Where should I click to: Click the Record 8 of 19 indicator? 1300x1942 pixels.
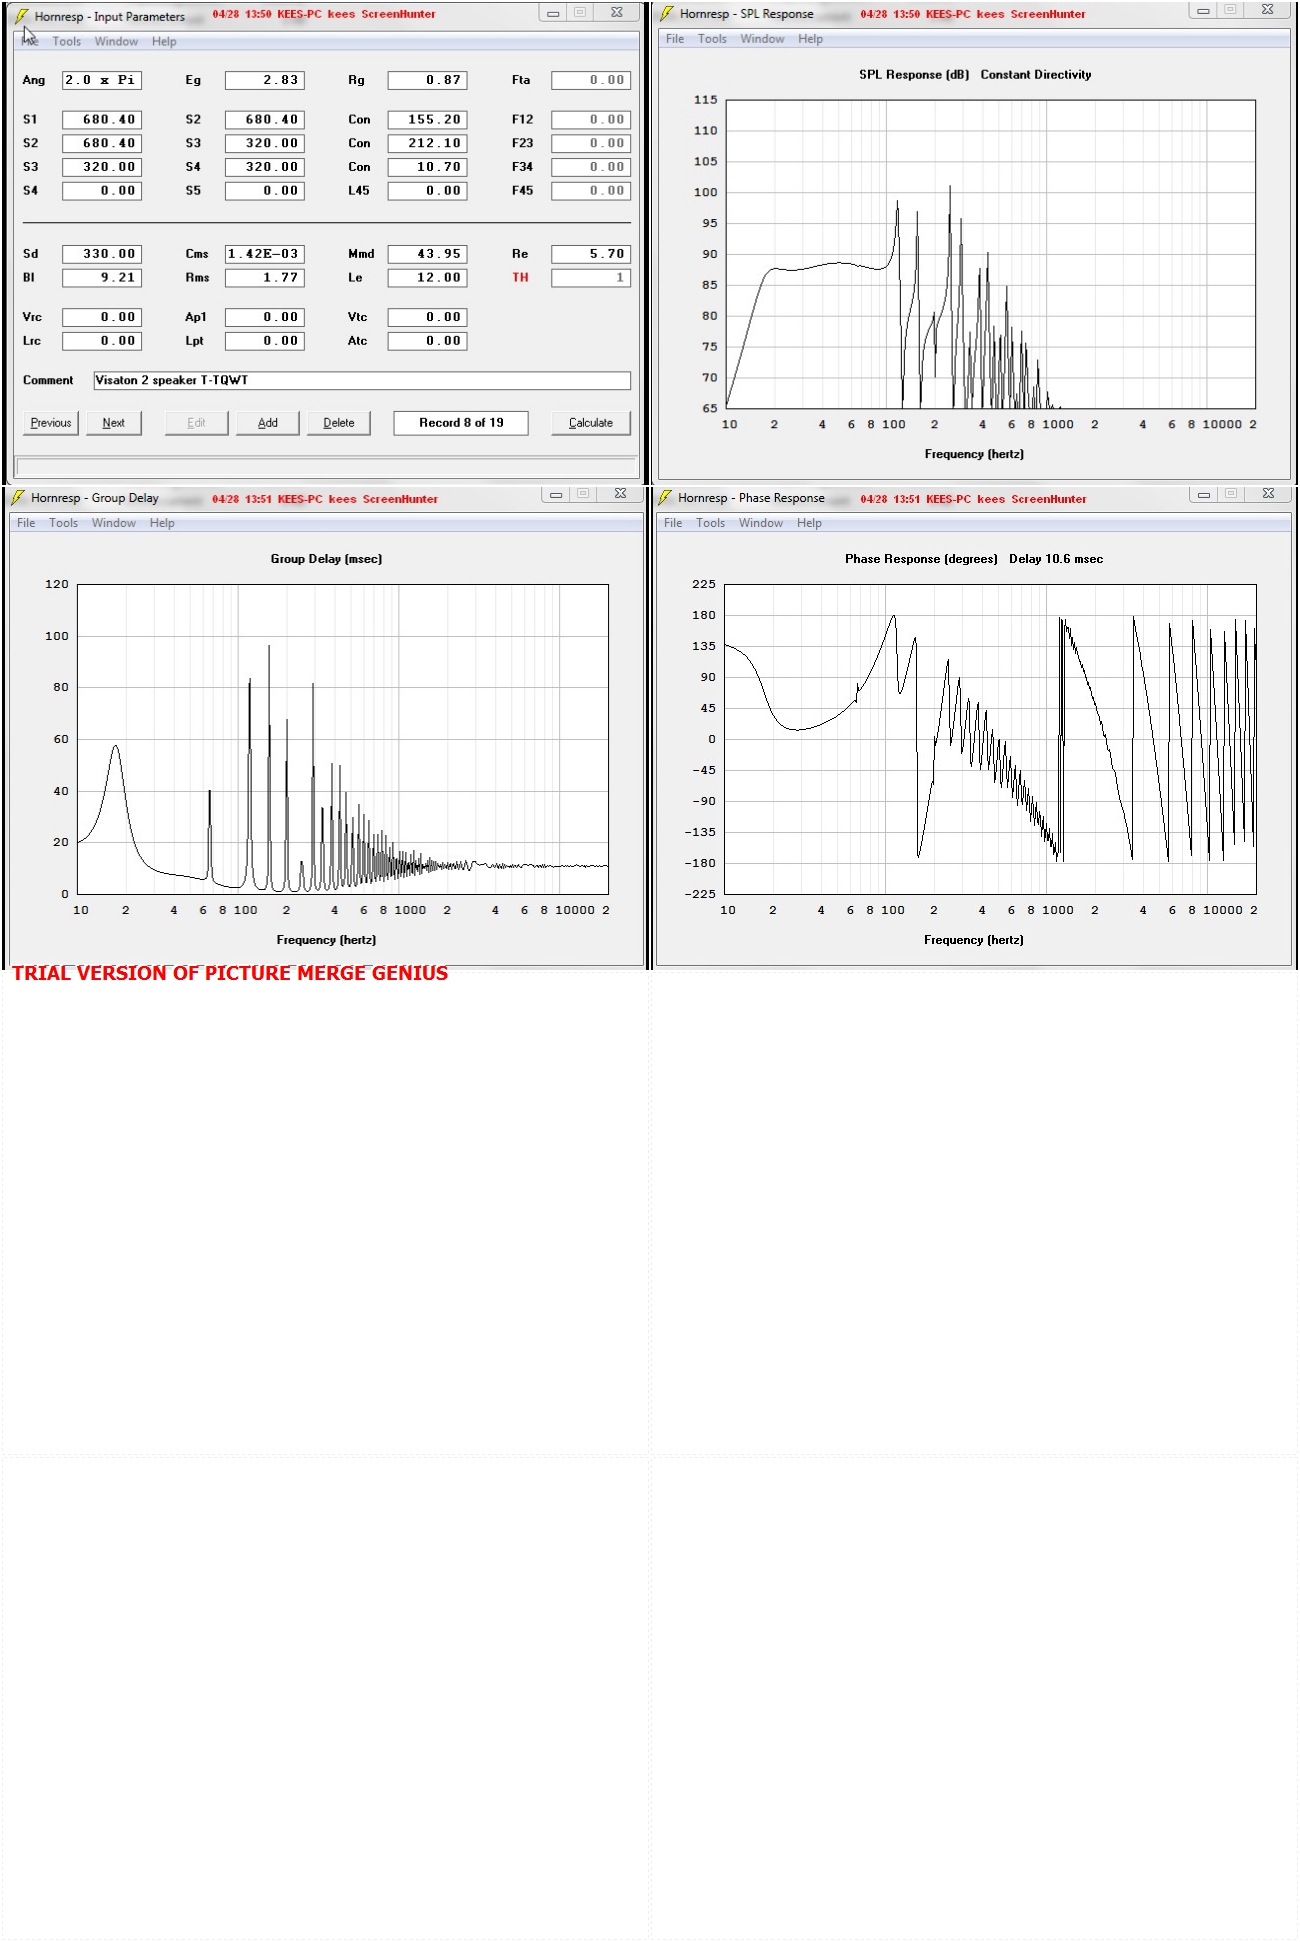click(461, 423)
